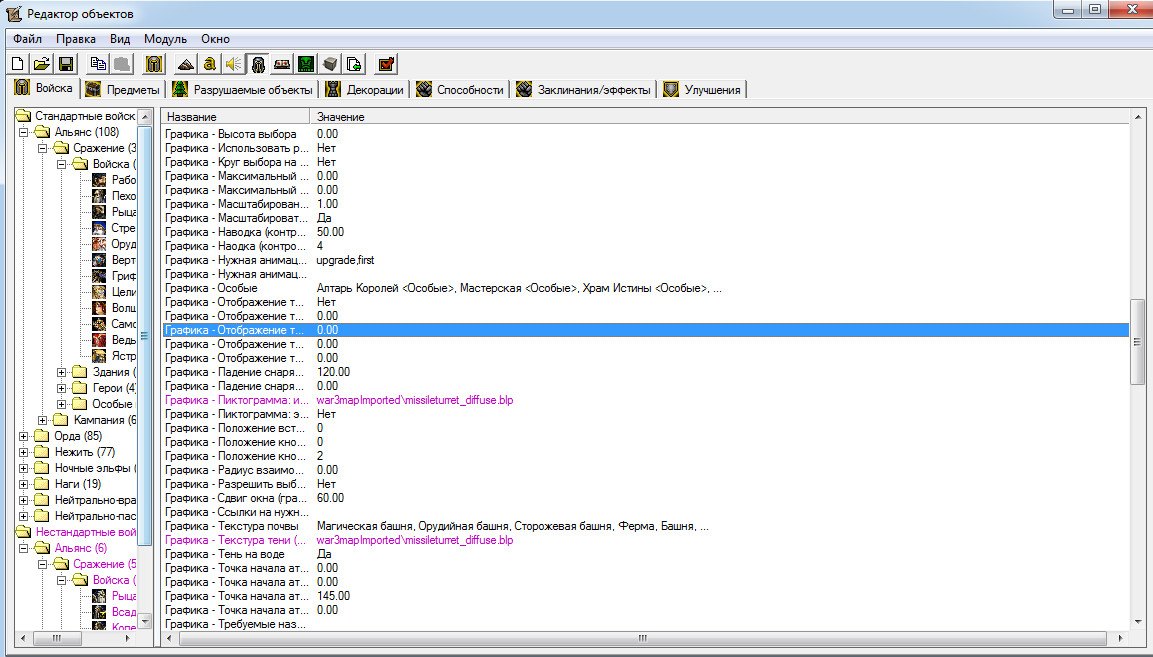Click the Open file toolbar icon

42,64
